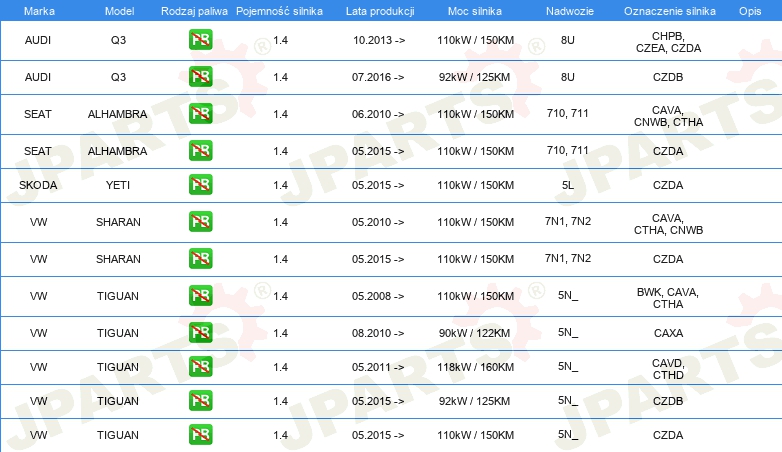Click "1.4" in the SKODA YETI row
This screenshot has width=782, height=452.
coord(280,185)
